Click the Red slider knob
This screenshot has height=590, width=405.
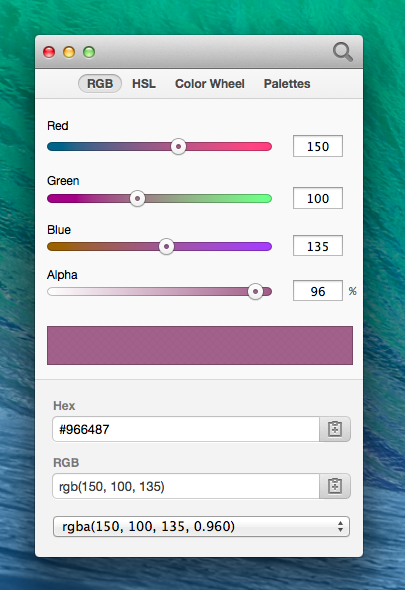(x=178, y=146)
